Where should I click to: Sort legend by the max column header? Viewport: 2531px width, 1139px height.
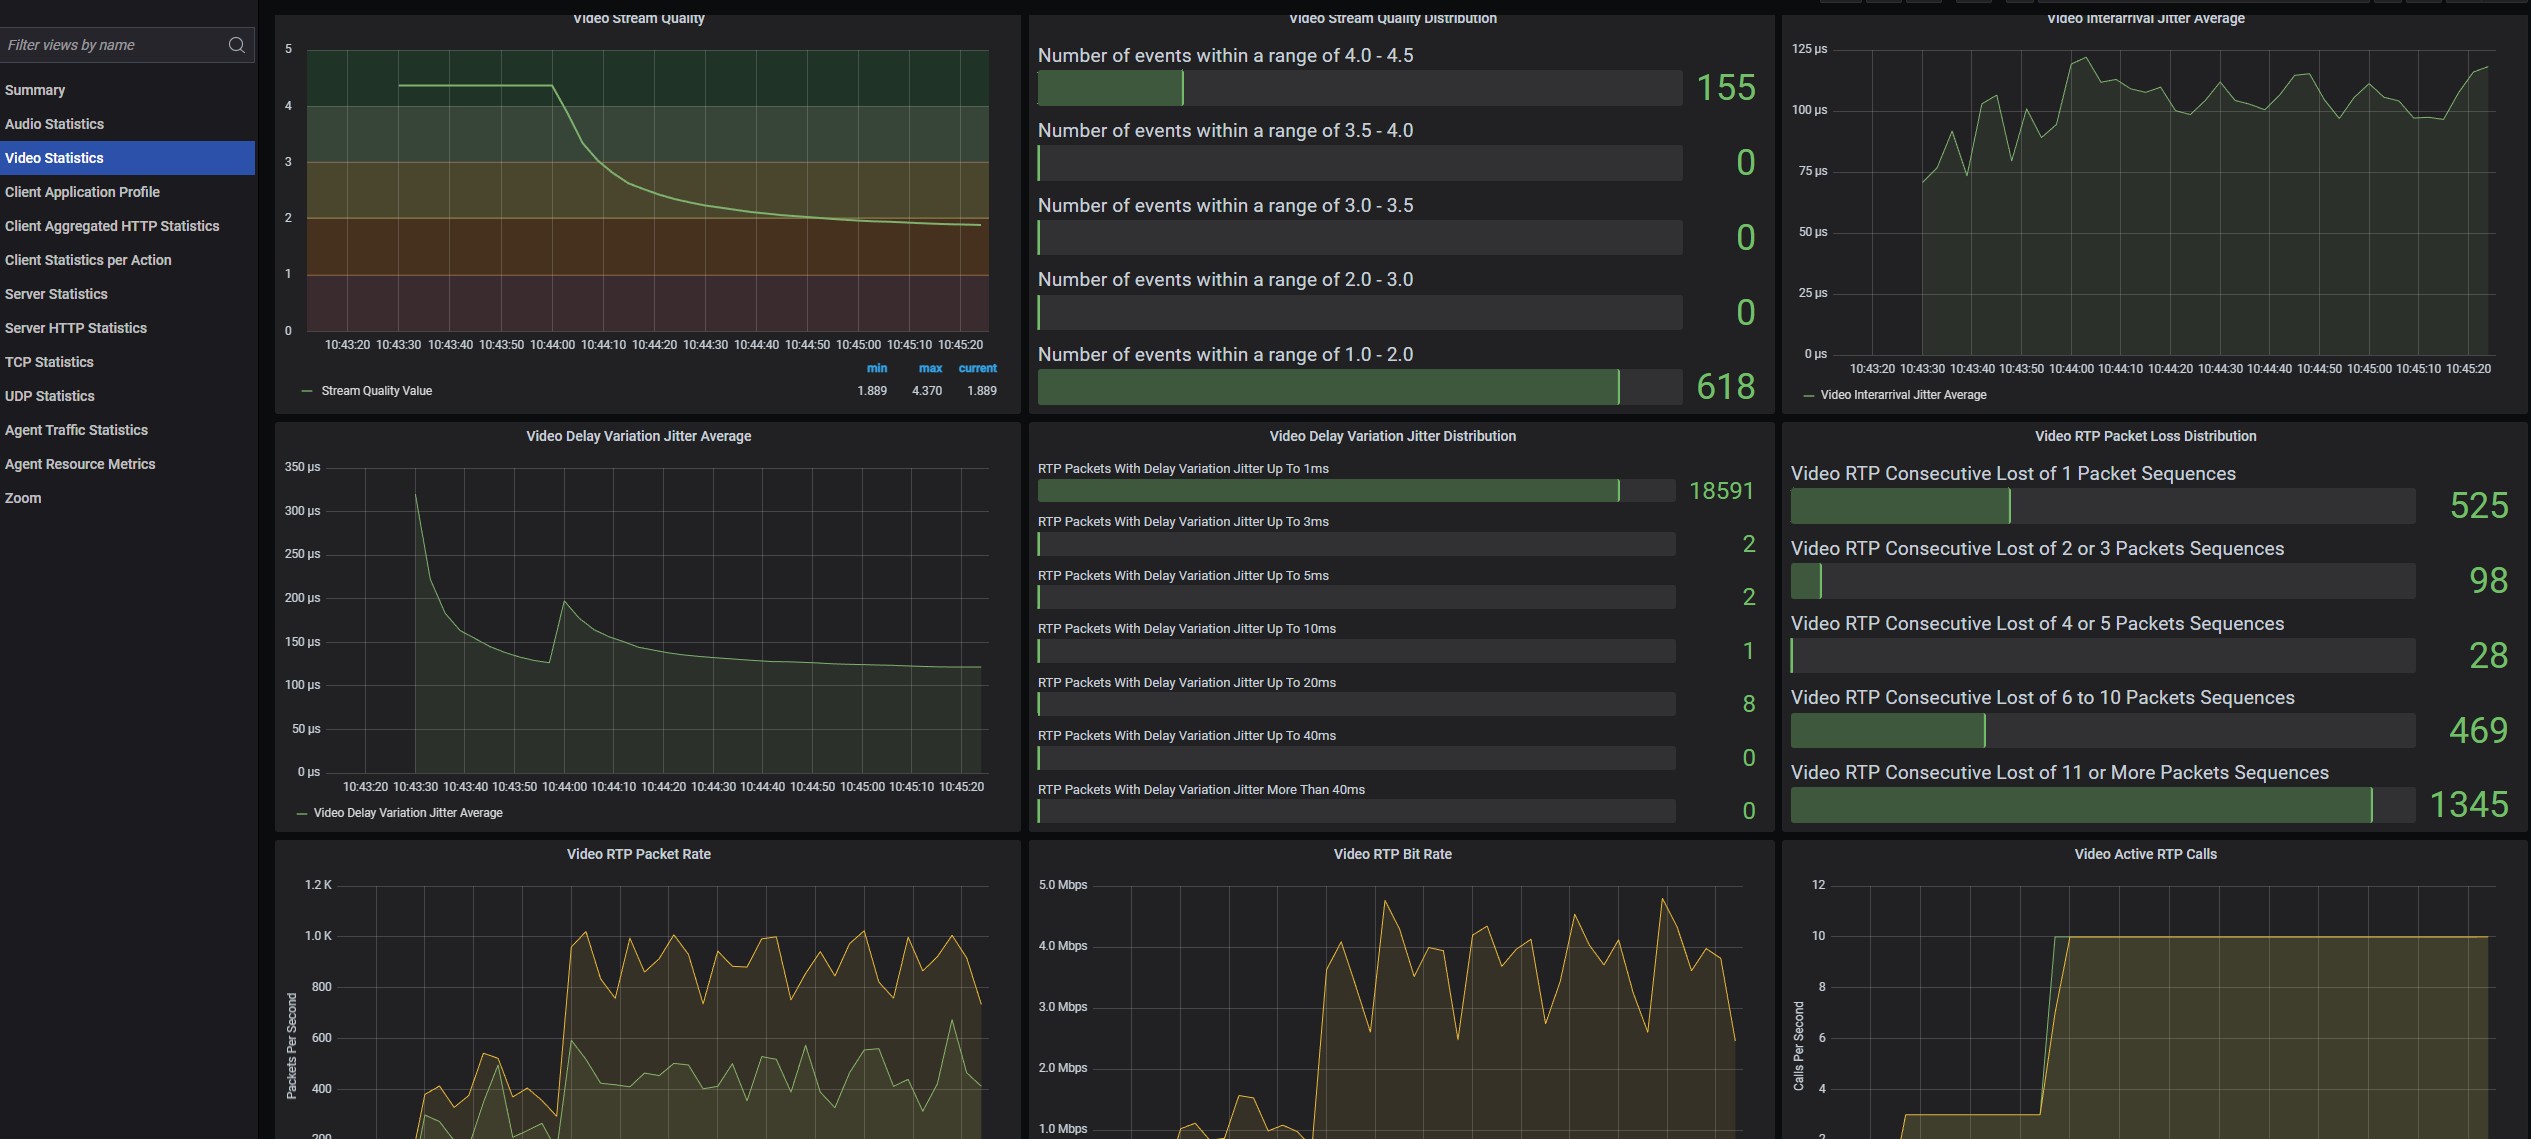click(930, 368)
